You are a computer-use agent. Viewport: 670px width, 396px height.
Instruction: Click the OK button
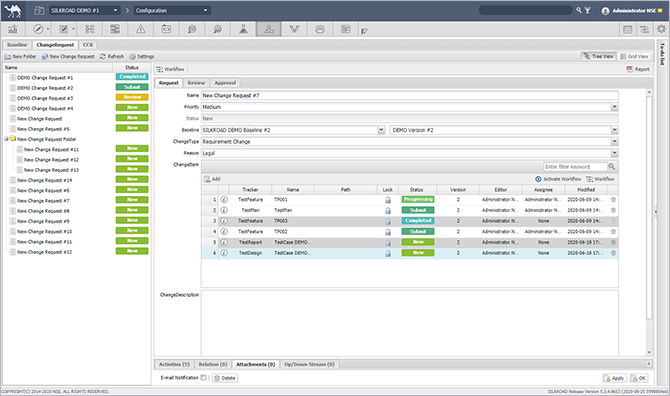coord(639,378)
